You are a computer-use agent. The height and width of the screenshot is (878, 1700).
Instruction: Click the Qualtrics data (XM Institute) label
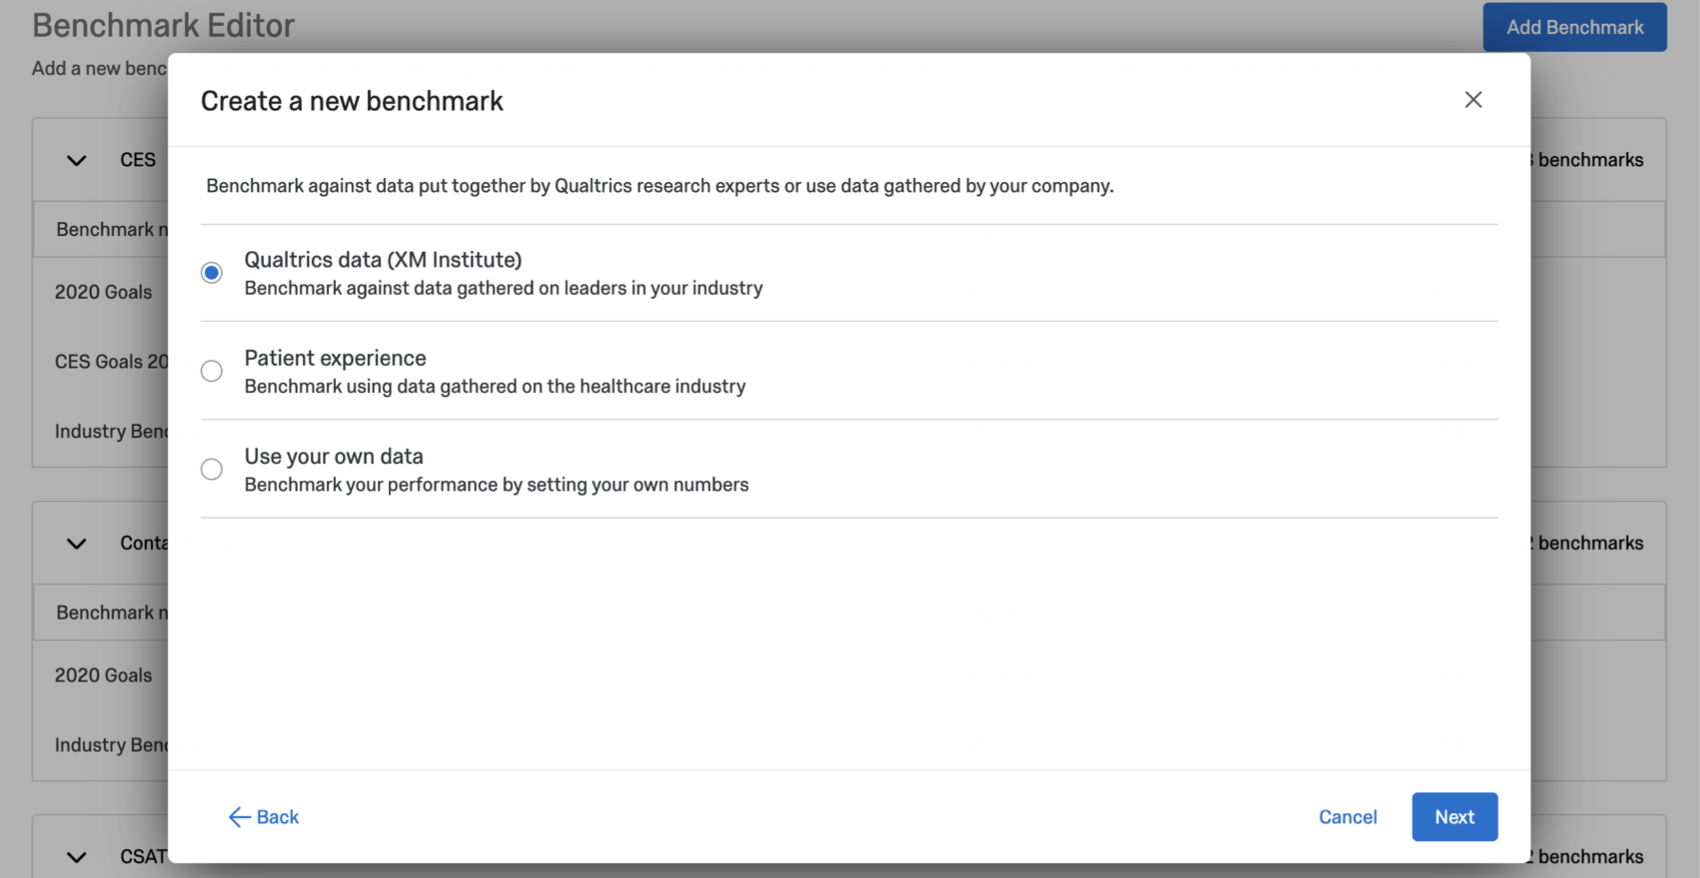click(x=383, y=260)
